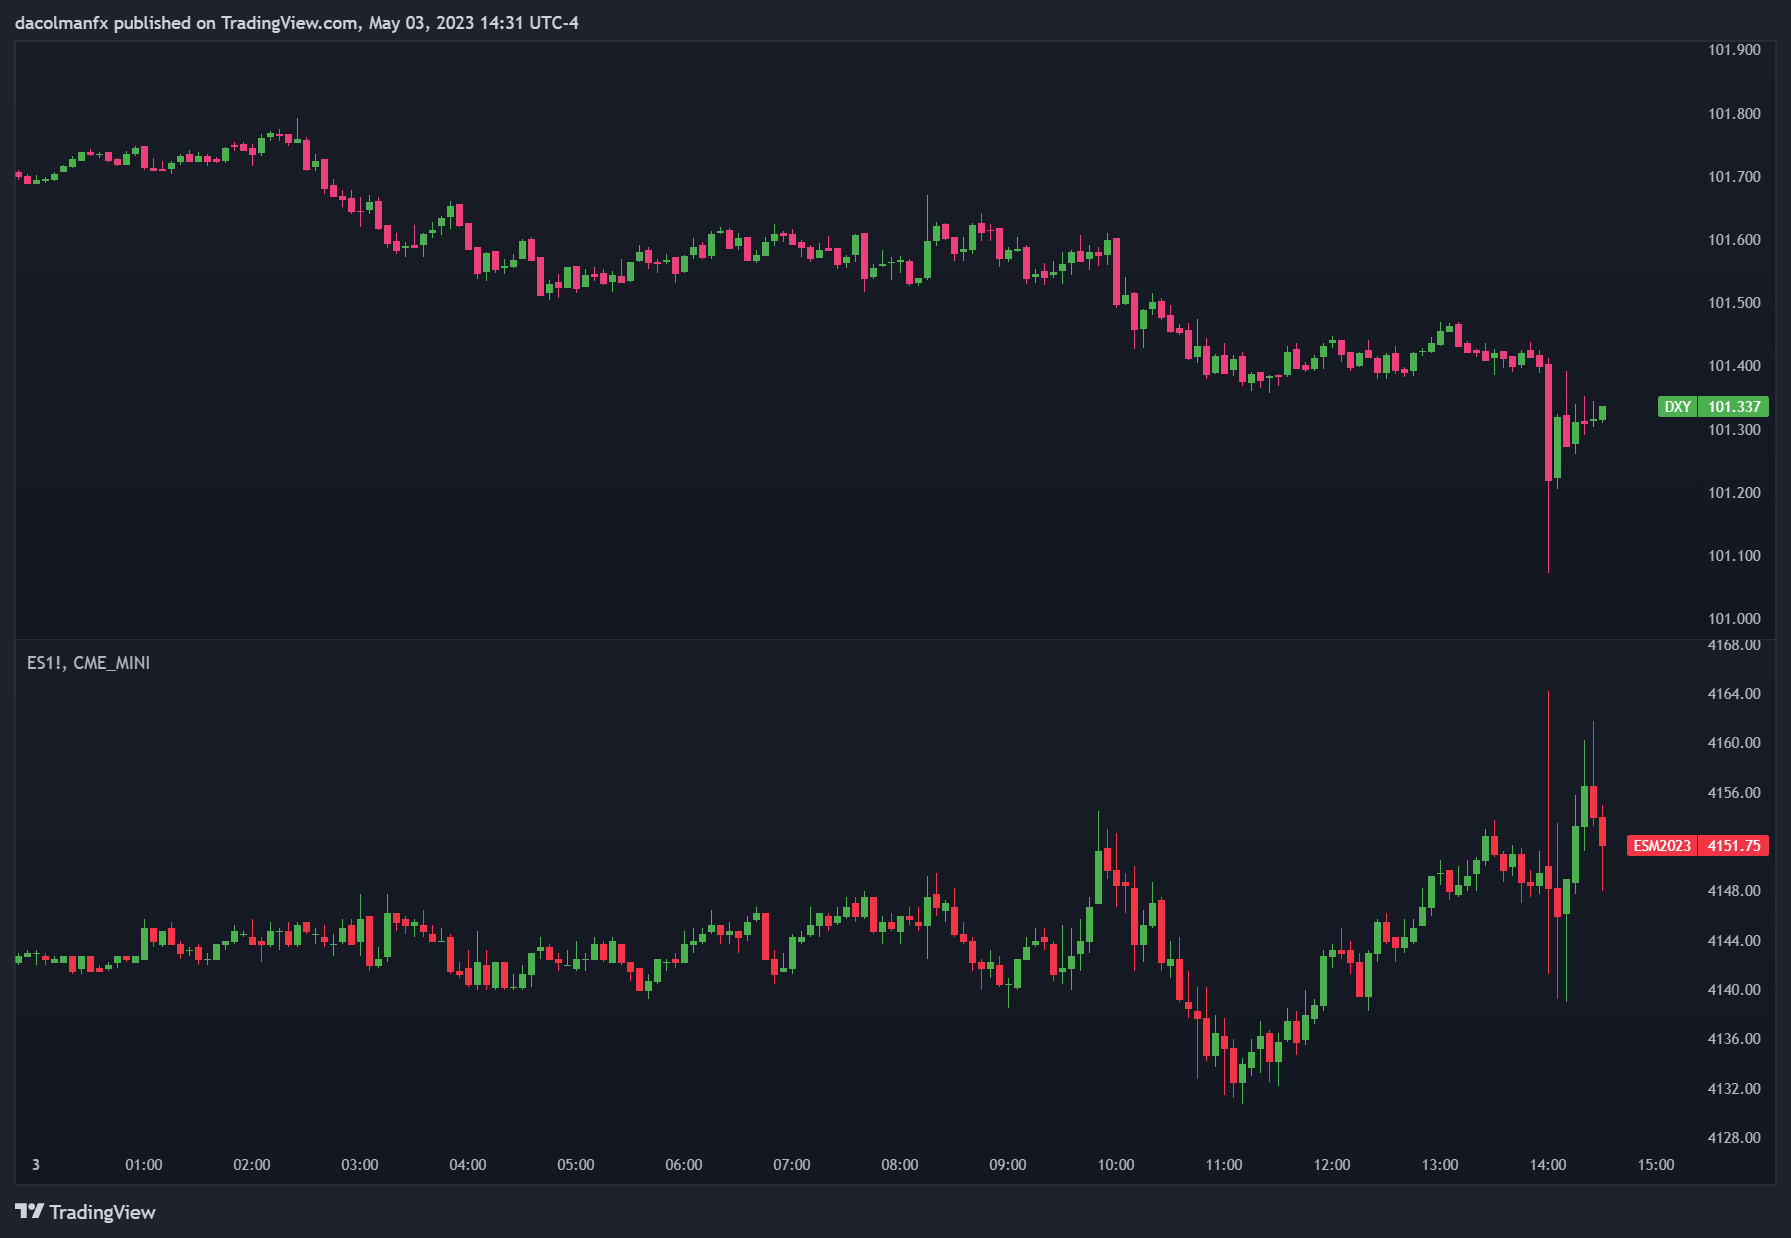This screenshot has width=1791, height=1238.
Task: Click the 101.900 price scale value
Action: (1734, 50)
